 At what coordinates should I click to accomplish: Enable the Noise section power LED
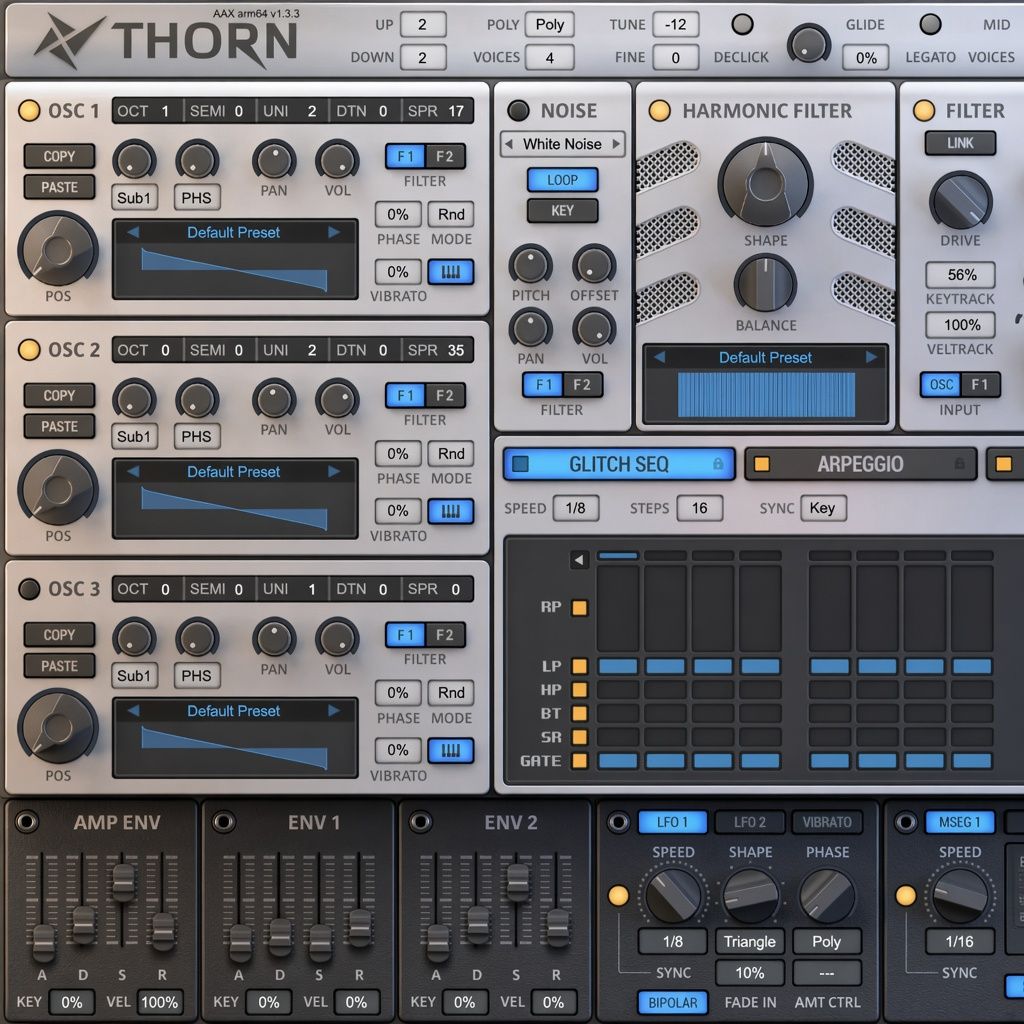click(x=519, y=110)
